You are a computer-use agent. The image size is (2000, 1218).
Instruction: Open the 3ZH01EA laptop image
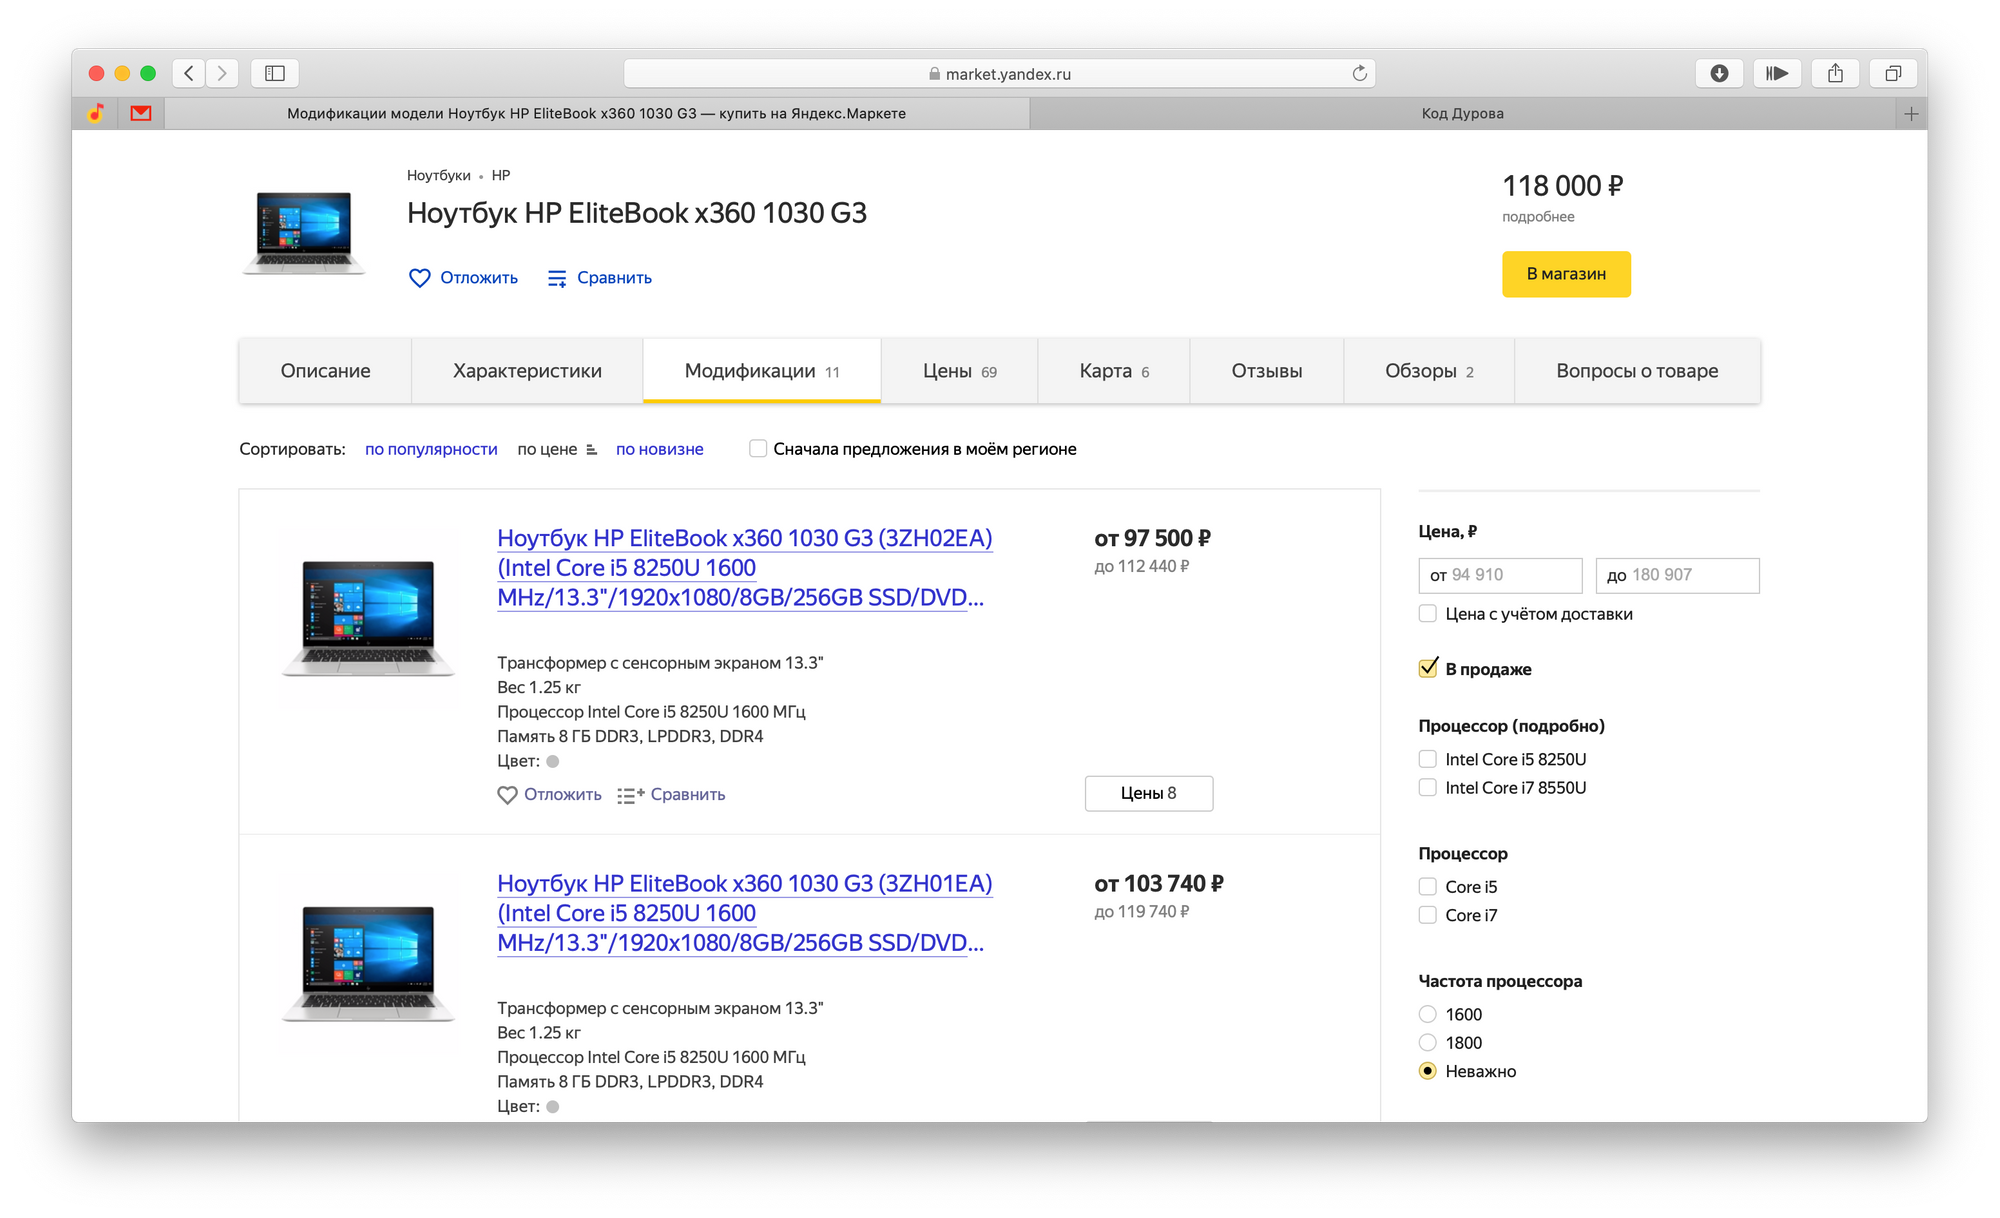(x=368, y=963)
